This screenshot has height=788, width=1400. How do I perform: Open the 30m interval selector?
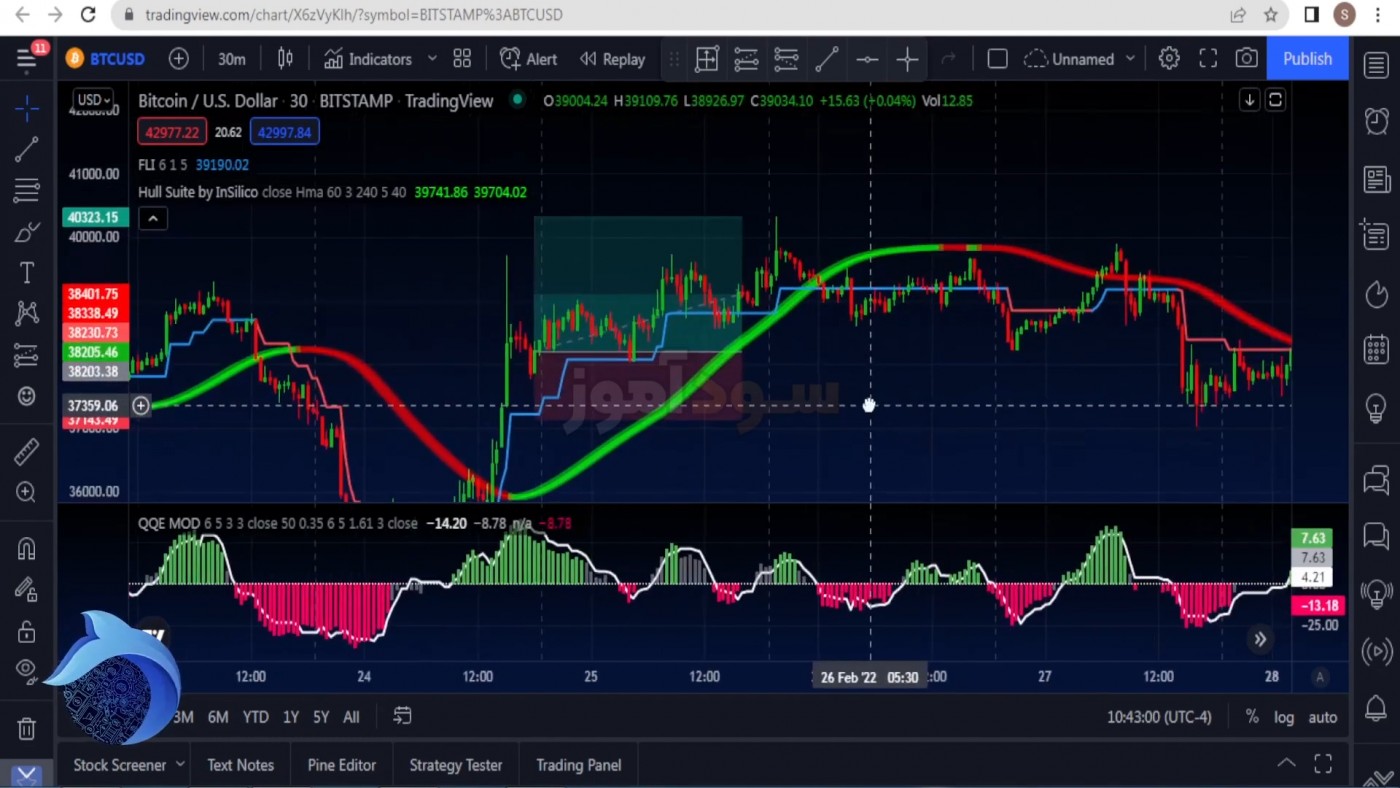[x=232, y=59]
